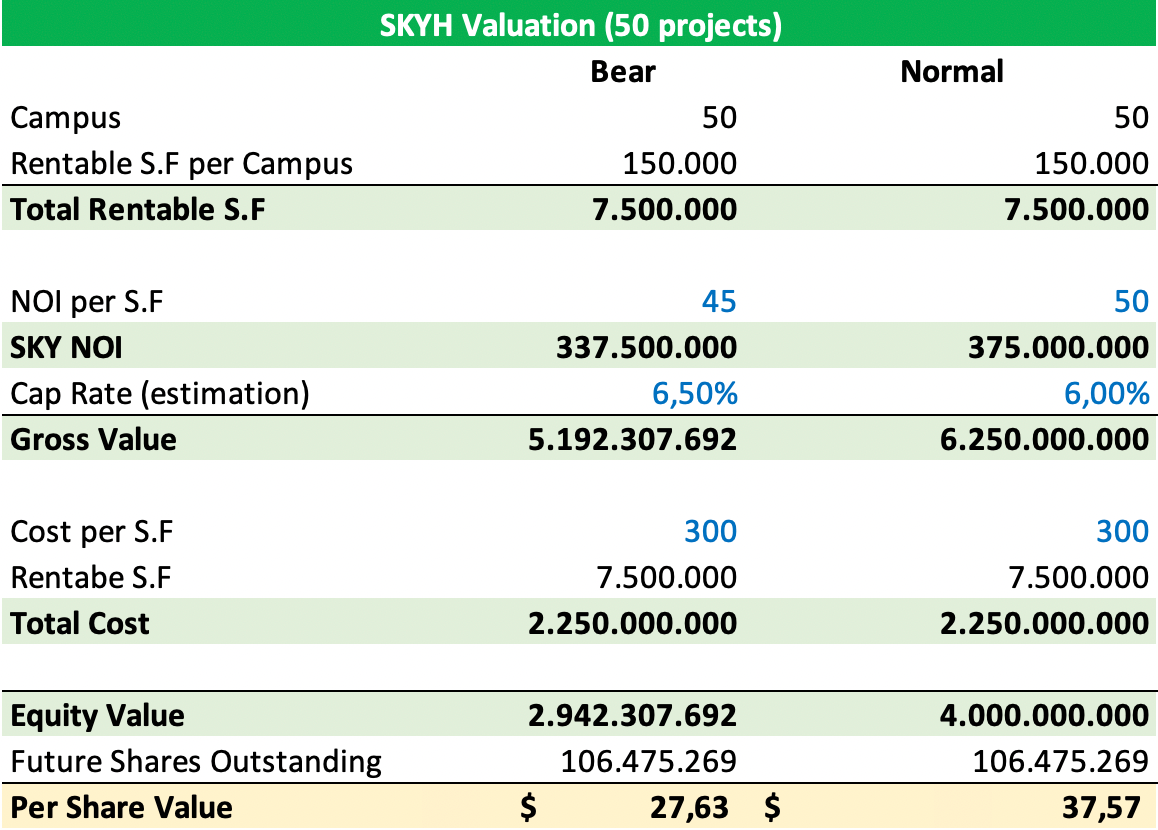Select Total Cost 2.250.000.000 under Bear

(x=633, y=623)
